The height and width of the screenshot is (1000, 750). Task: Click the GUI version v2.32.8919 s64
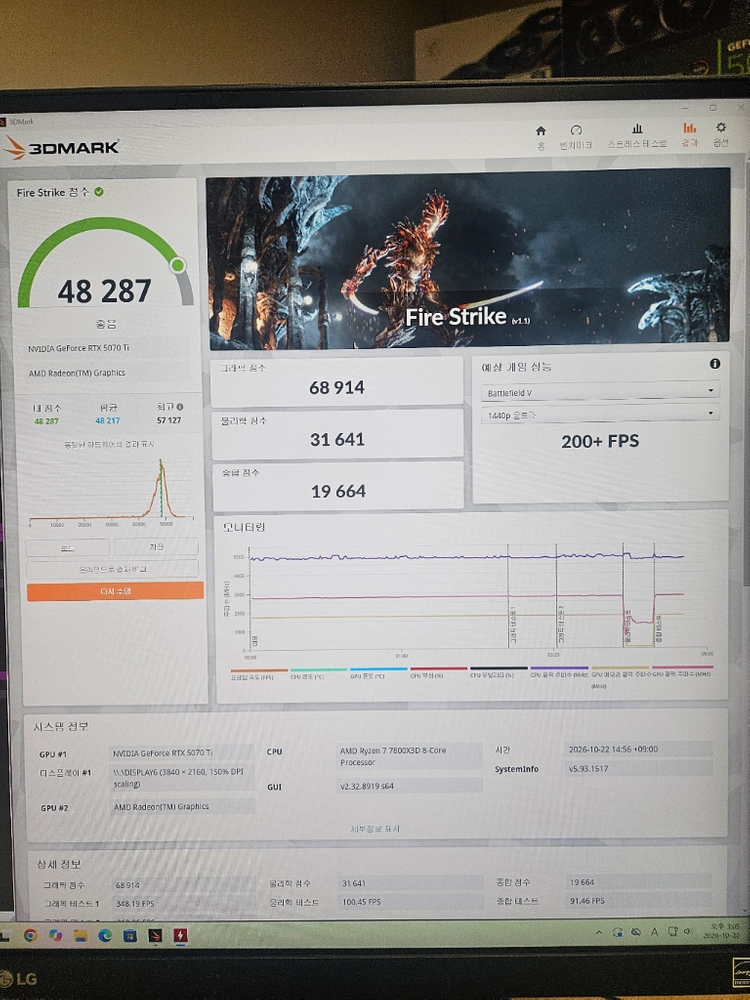(x=409, y=786)
